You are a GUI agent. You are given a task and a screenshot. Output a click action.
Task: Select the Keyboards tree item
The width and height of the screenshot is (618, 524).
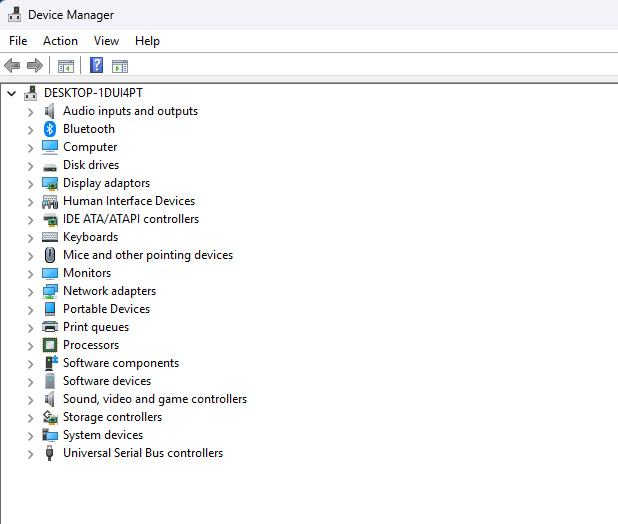coord(90,237)
